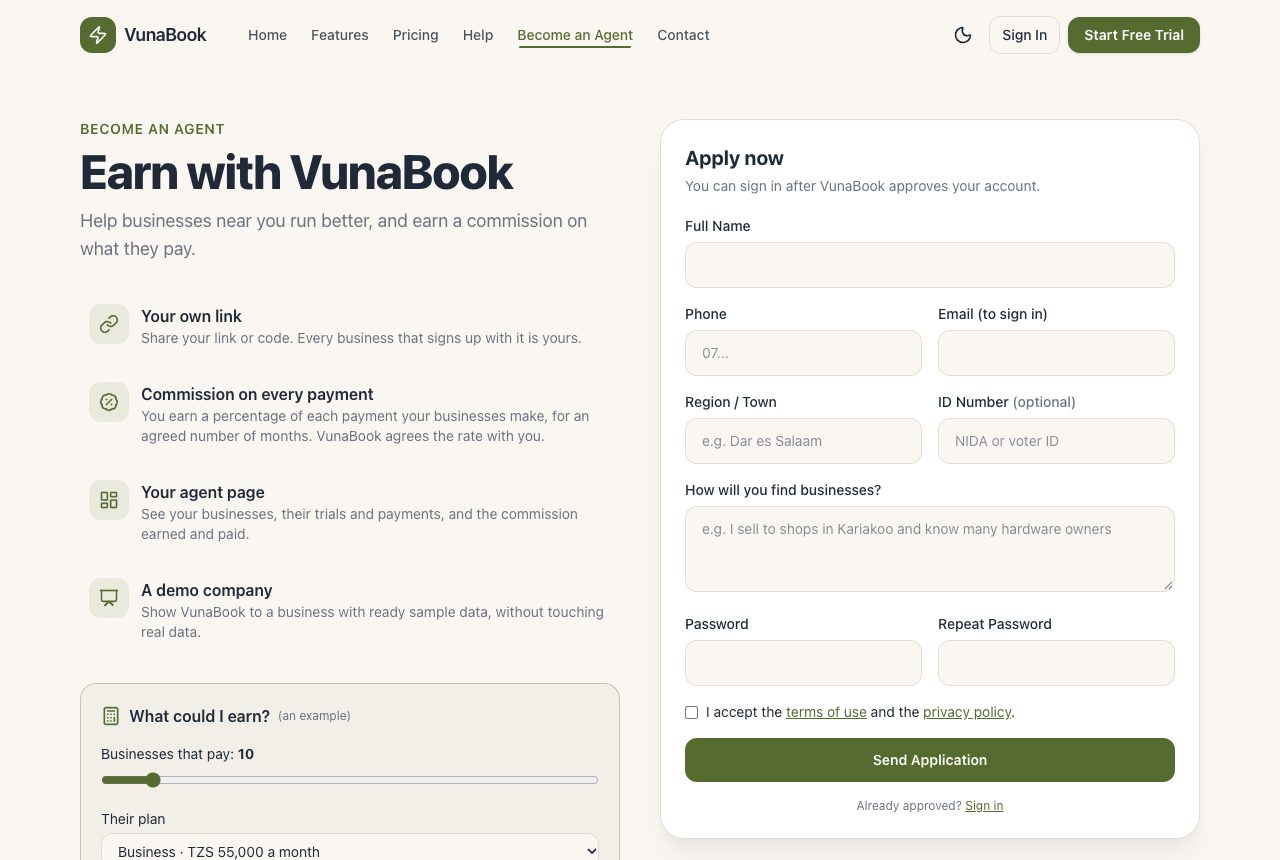The image size is (1280, 860).
Task: Click the Region / Town input
Action: pos(803,441)
